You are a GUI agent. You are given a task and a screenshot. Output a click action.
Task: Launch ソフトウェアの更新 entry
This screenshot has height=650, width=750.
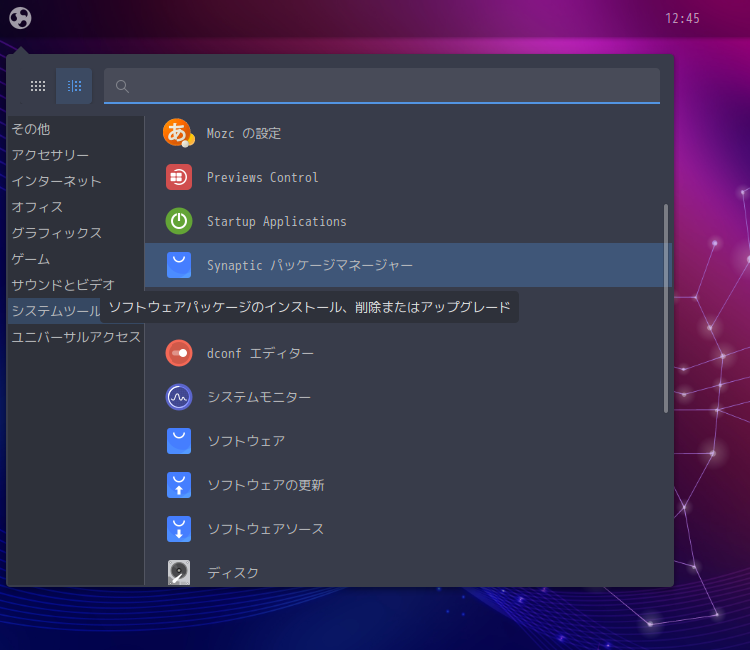(408, 485)
